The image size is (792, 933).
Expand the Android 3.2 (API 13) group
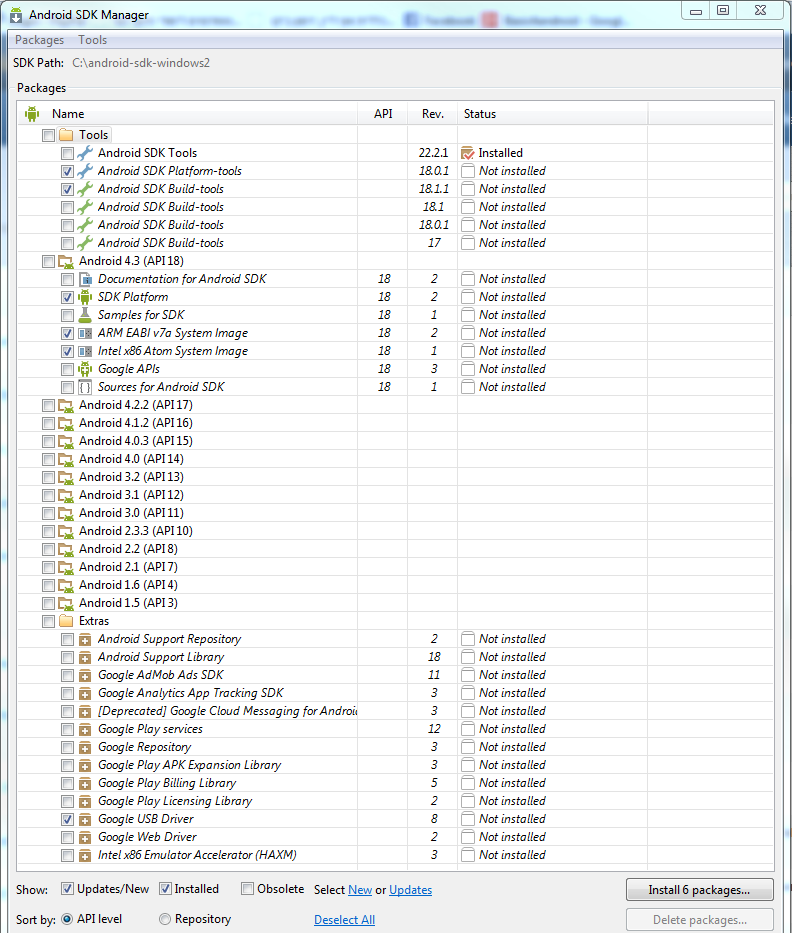tap(132, 477)
